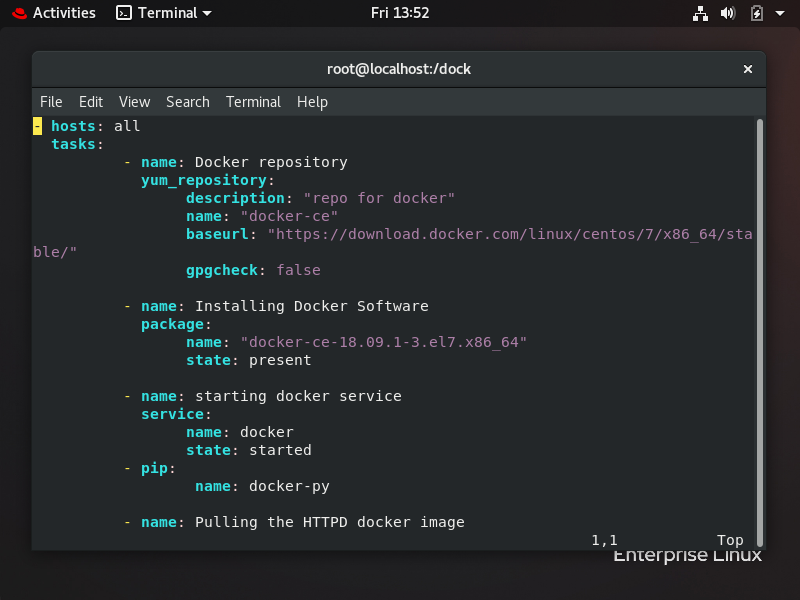Click the download.docker.com URL string
Screen dimensions: 800x600
coord(510,234)
